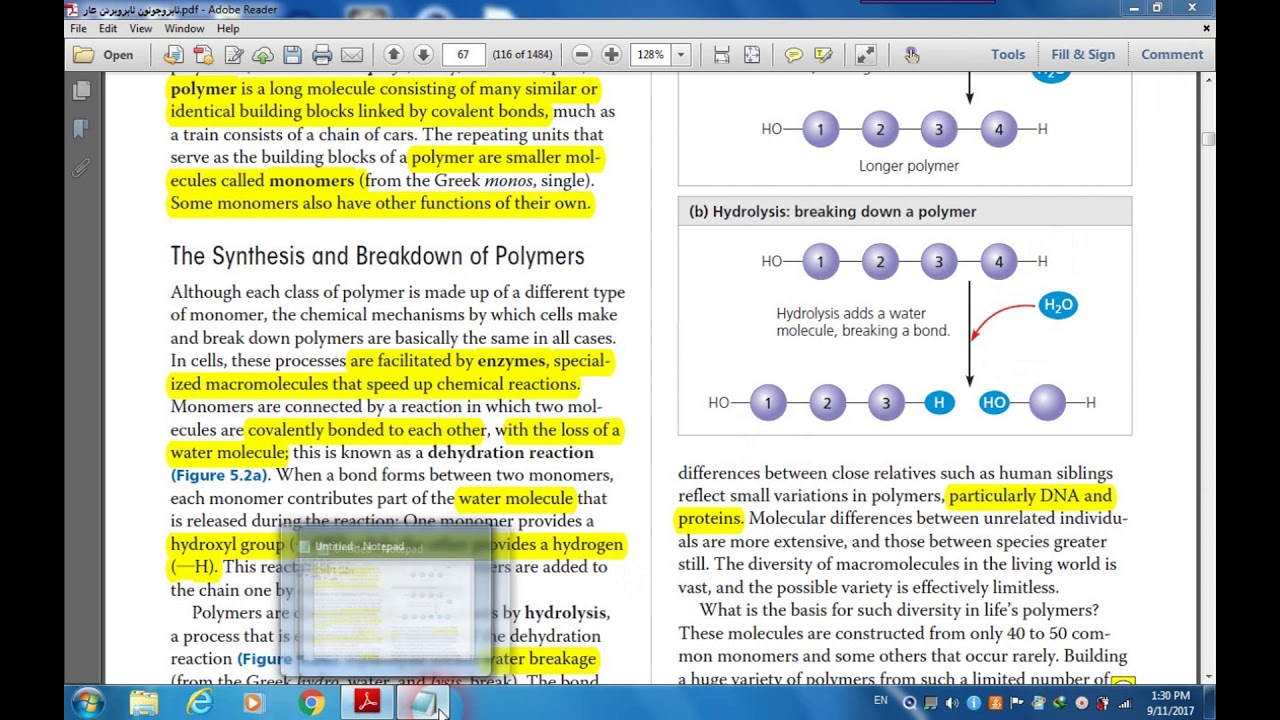Click the zoom field showing 128%

click(x=651, y=55)
